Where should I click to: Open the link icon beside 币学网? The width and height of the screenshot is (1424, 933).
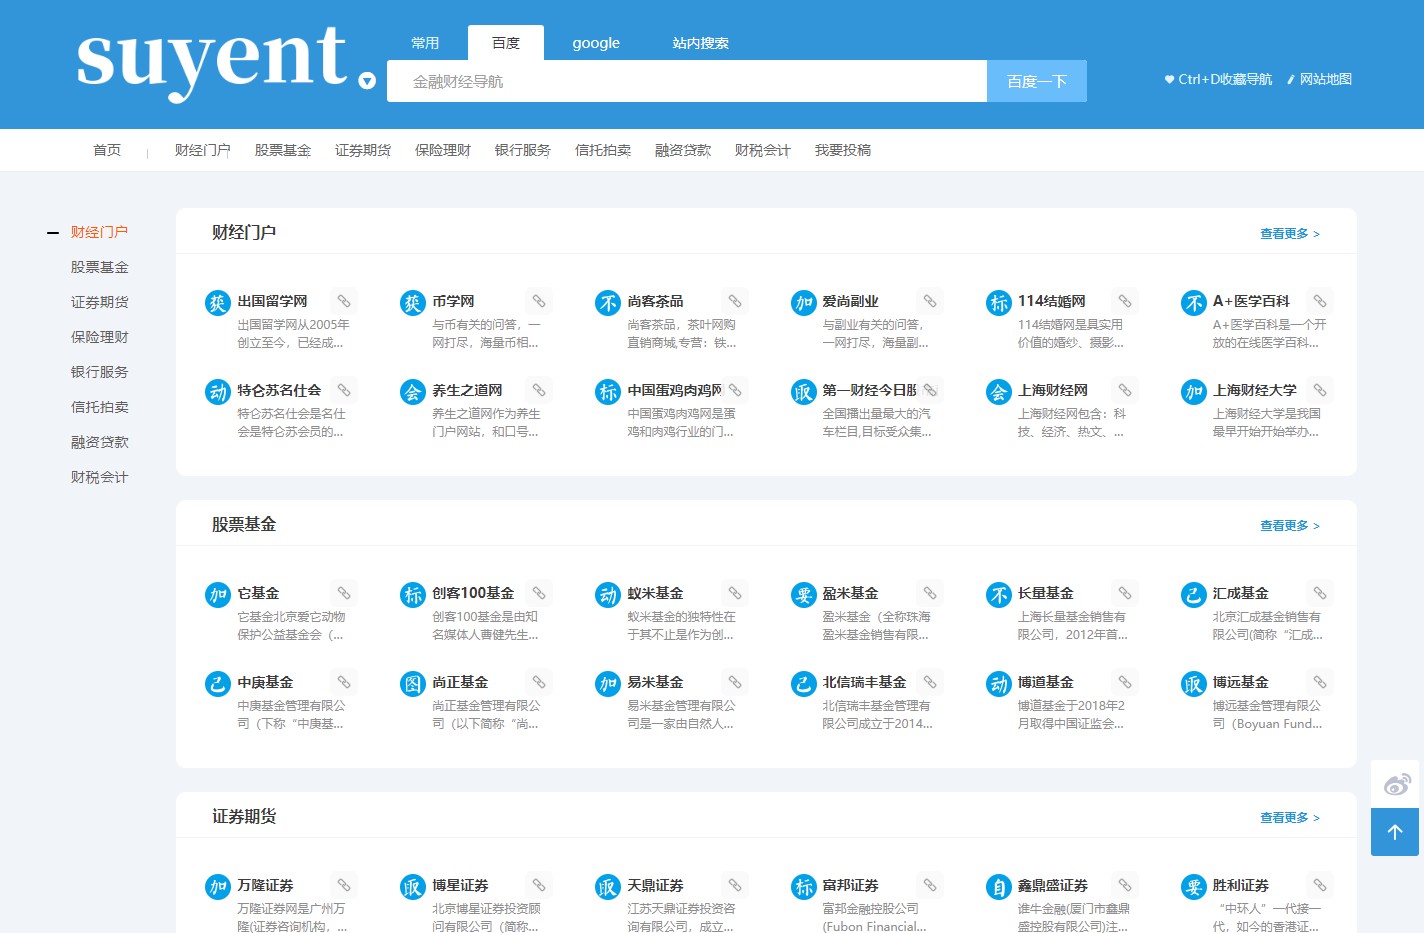pyautogui.click(x=539, y=301)
